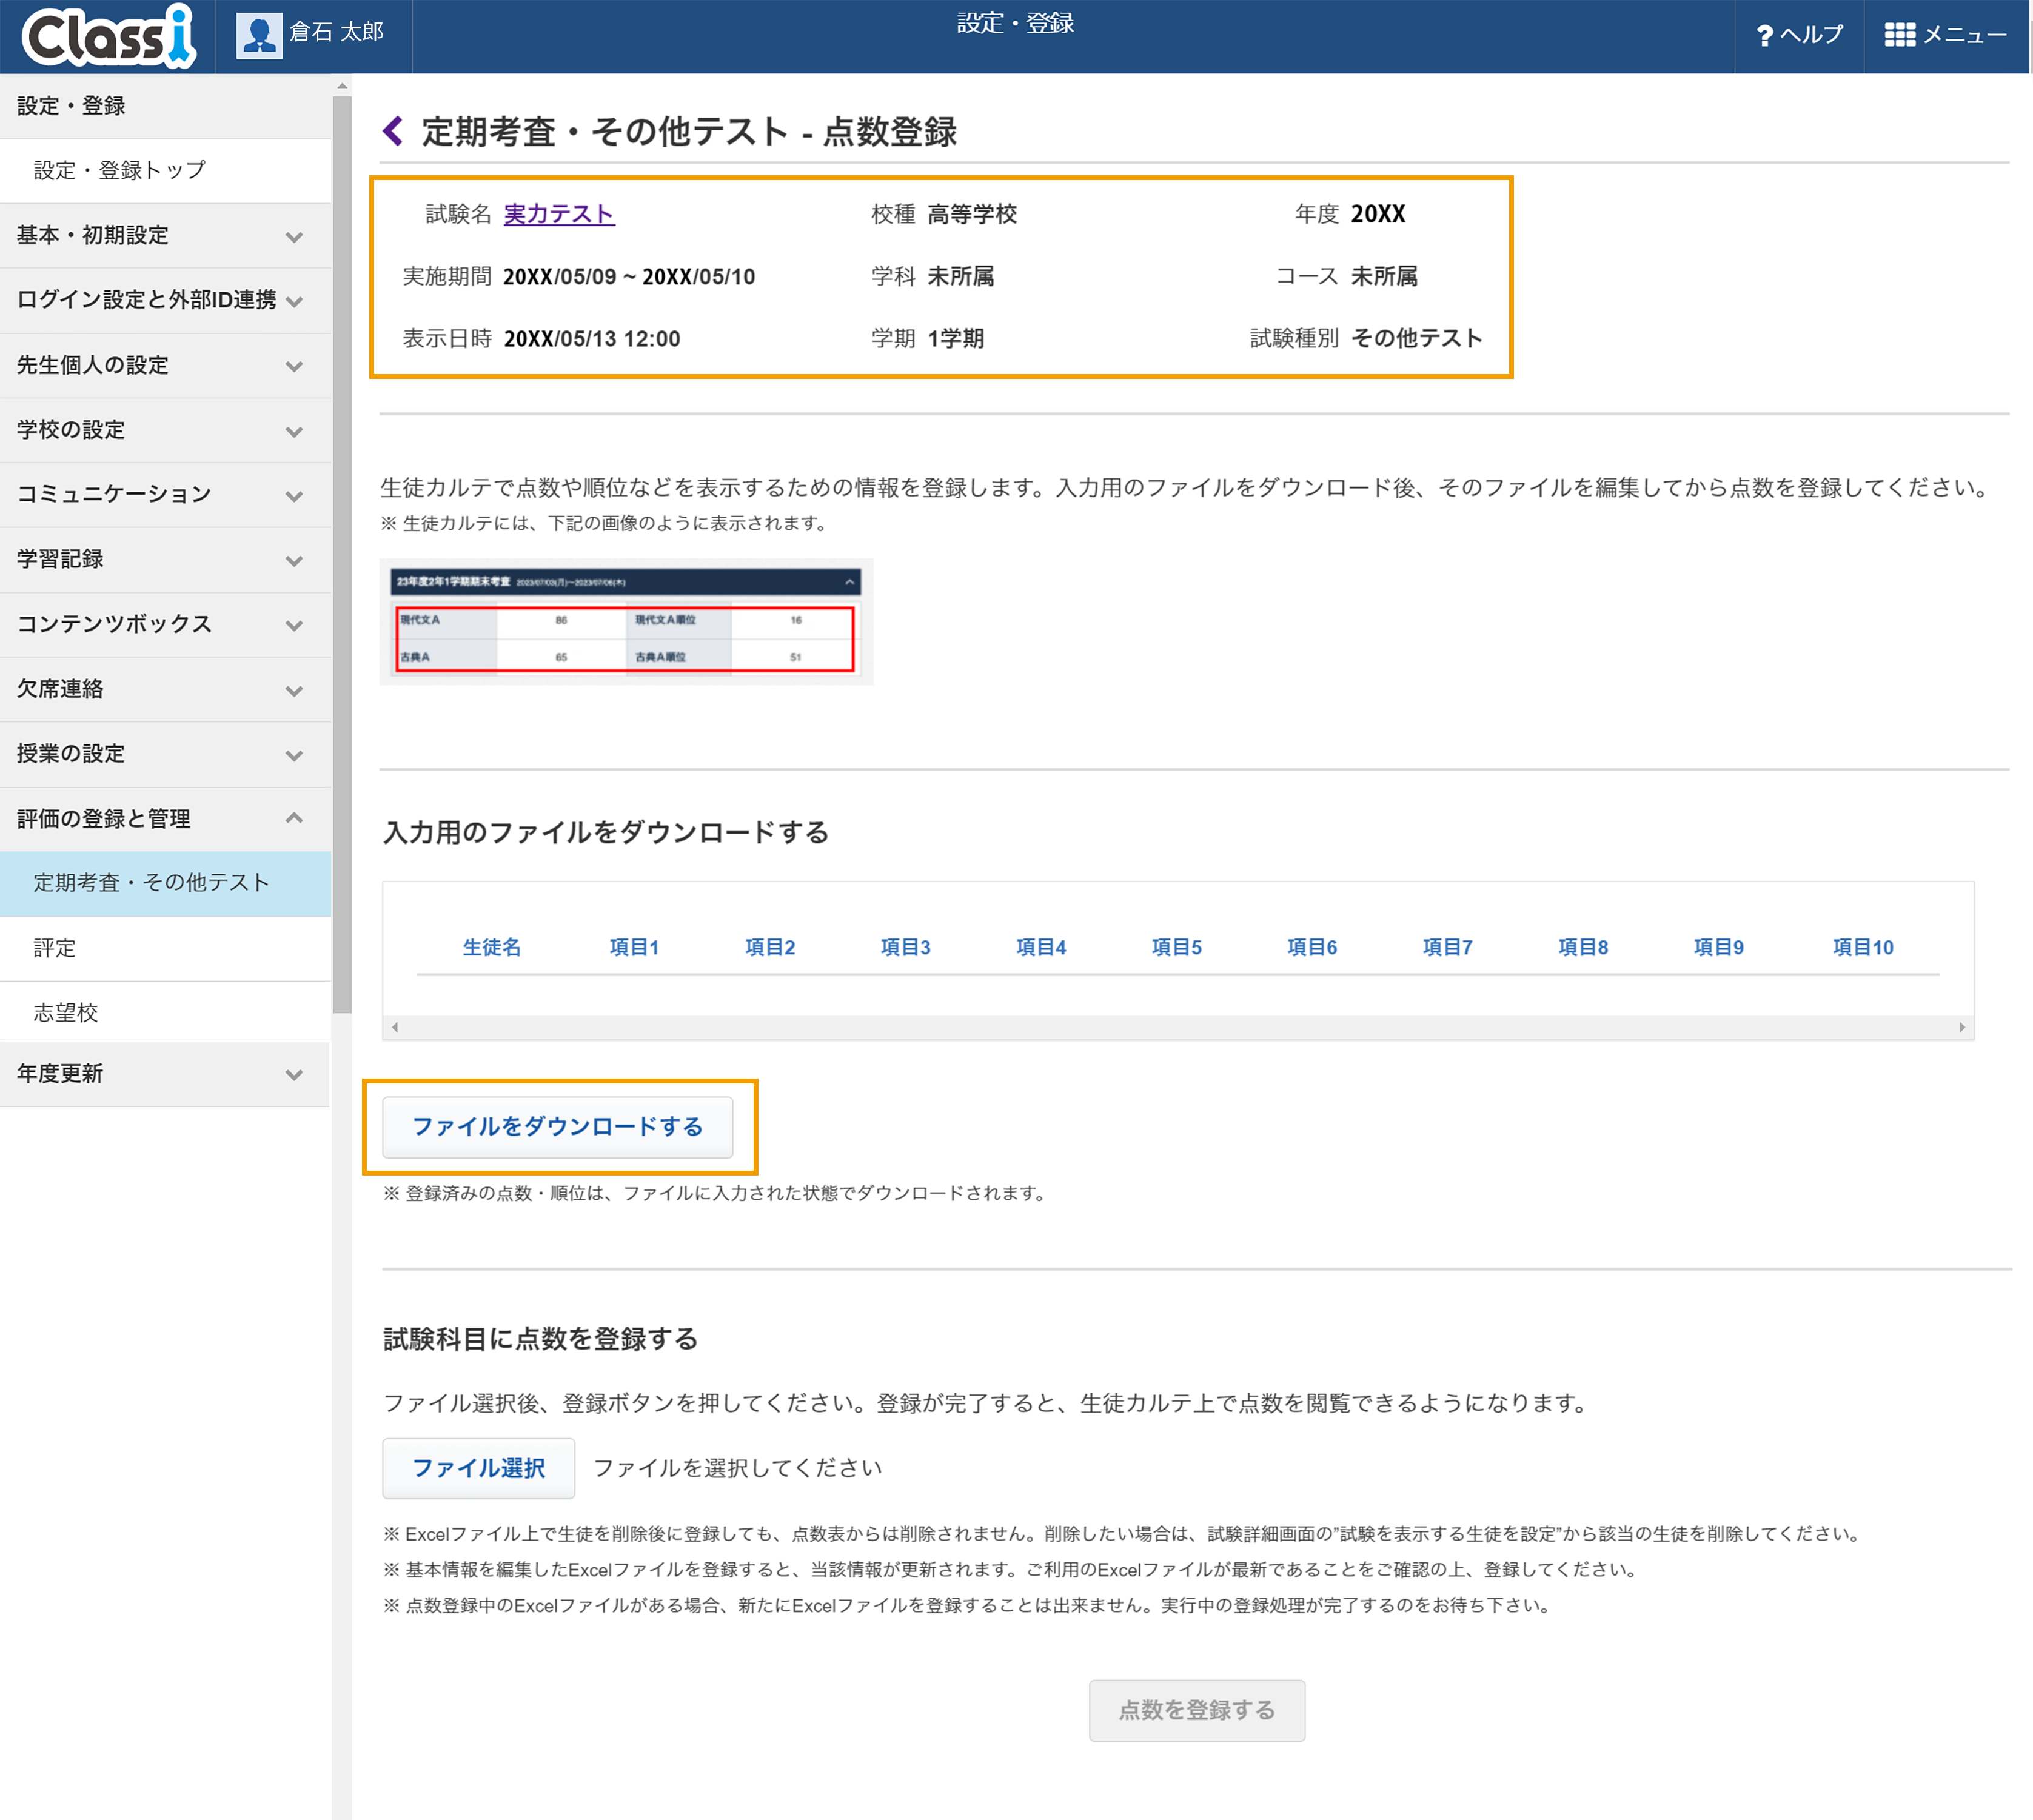Expand the 学校の設定 section
This screenshot has width=2033, height=1820.
point(165,430)
